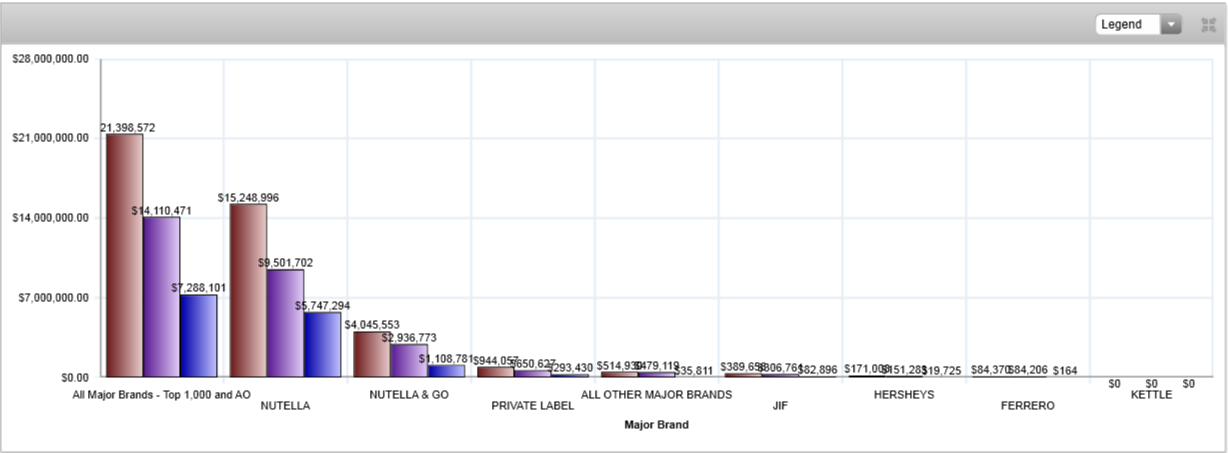The height and width of the screenshot is (453, 1228).
Task: Click the red NUTELLA & GO bar
Action: click(x=371, y=354)
